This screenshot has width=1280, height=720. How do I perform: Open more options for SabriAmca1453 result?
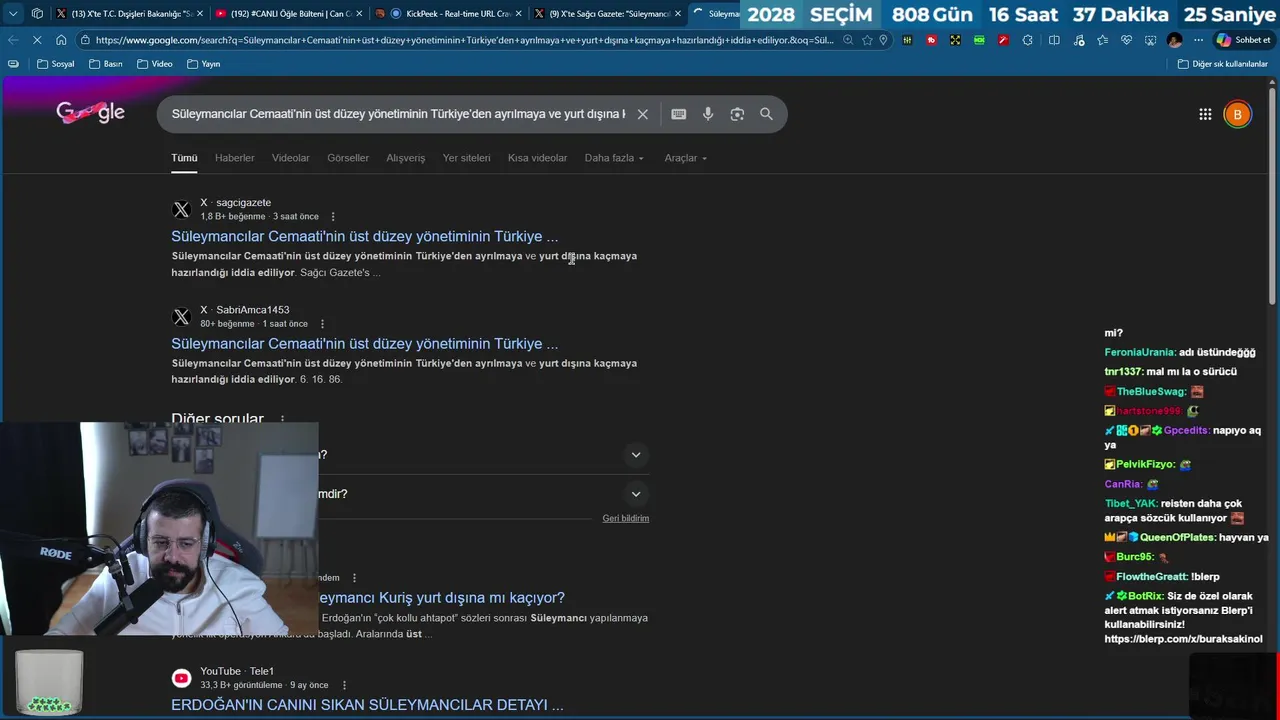(322, 323)
